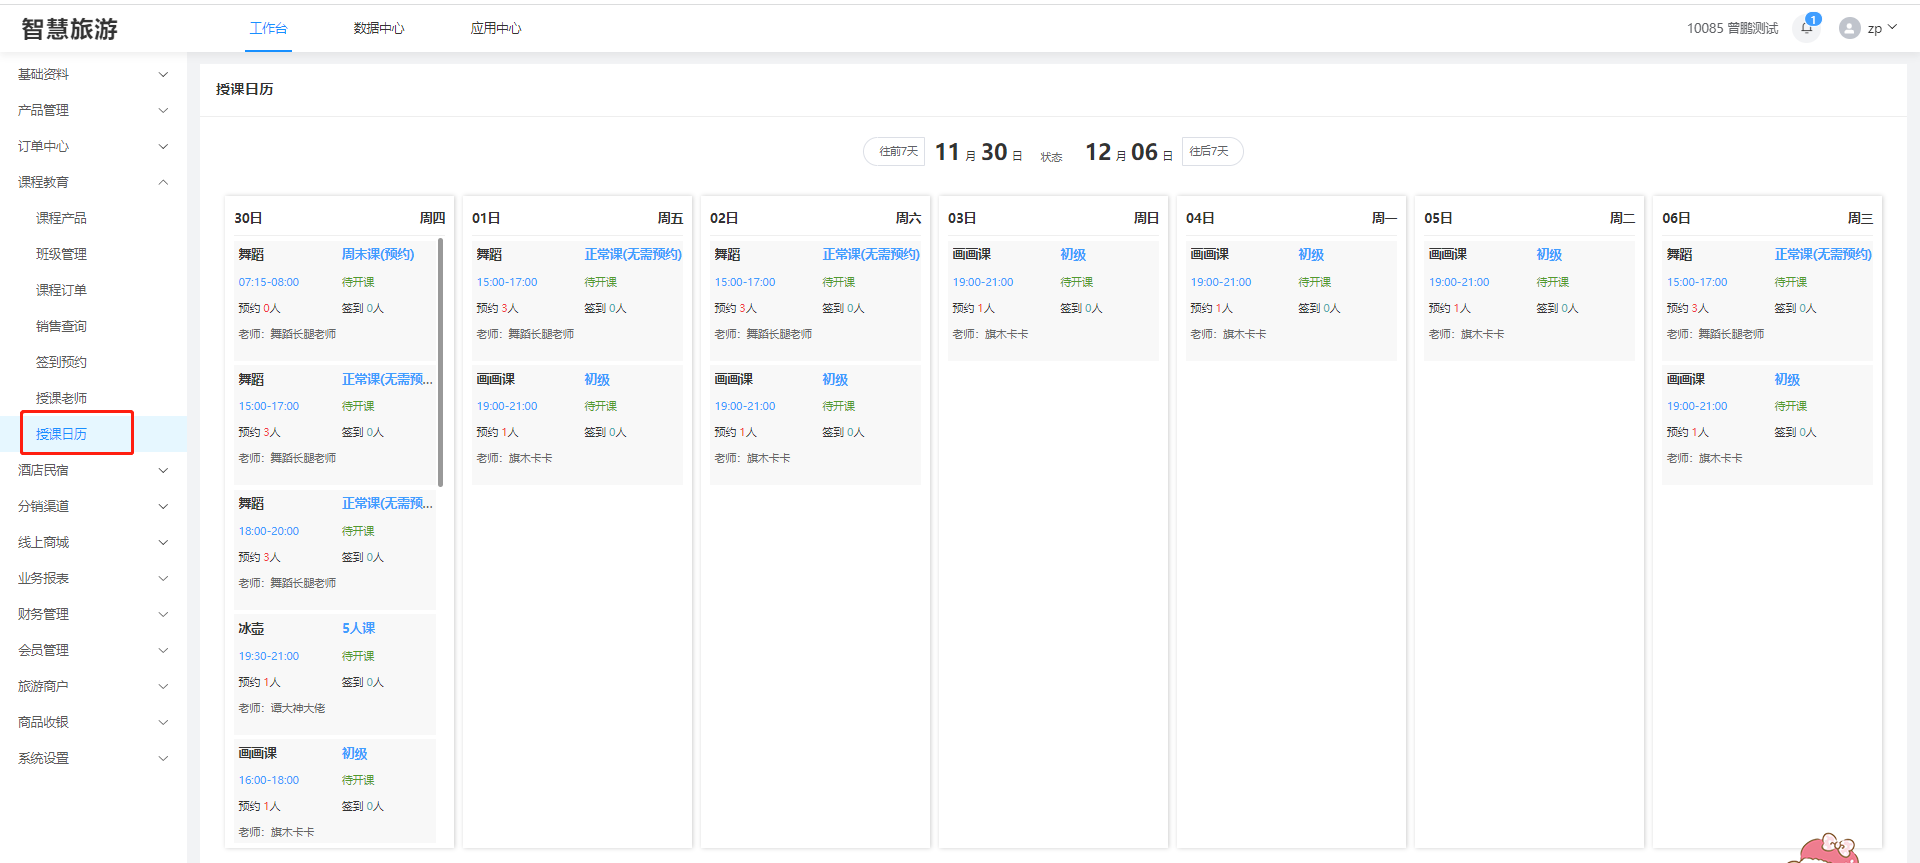Click the user avatar icon
The width and height of the screenshot is (1920, 863).
click(1849, 28)
